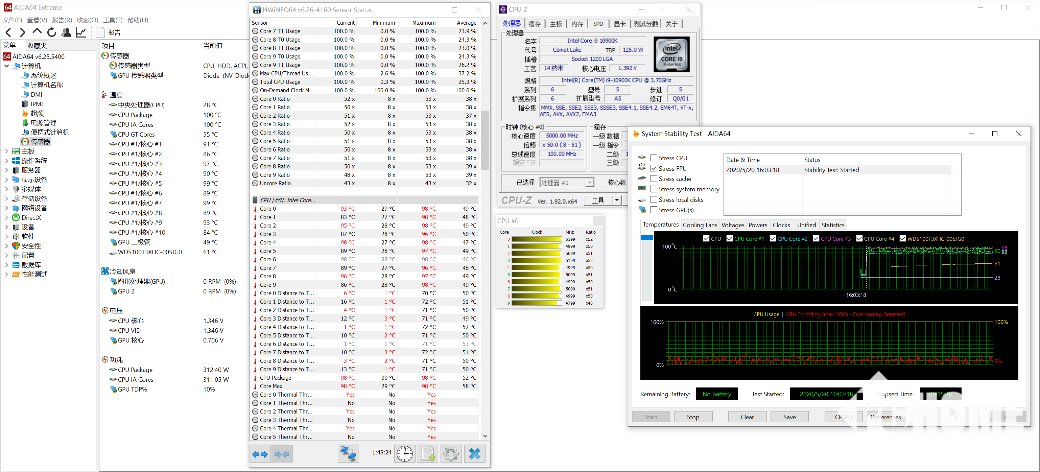
Task: Expand security node in AIDA64 tree
Action: tap(7, 246)
